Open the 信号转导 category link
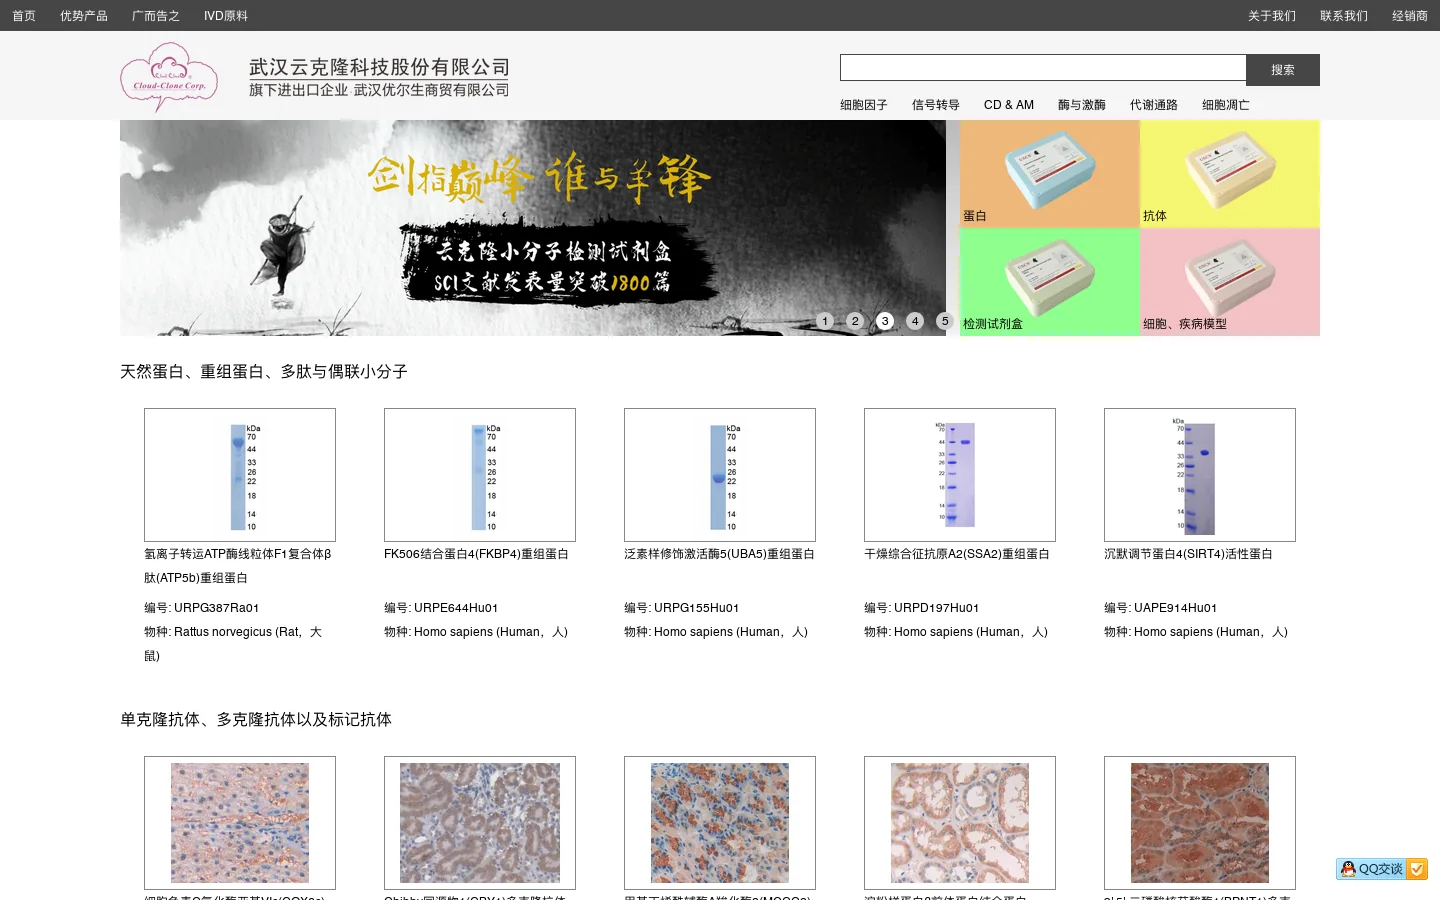The width and height of the screenshot is (1440, 900). point(936,105)
